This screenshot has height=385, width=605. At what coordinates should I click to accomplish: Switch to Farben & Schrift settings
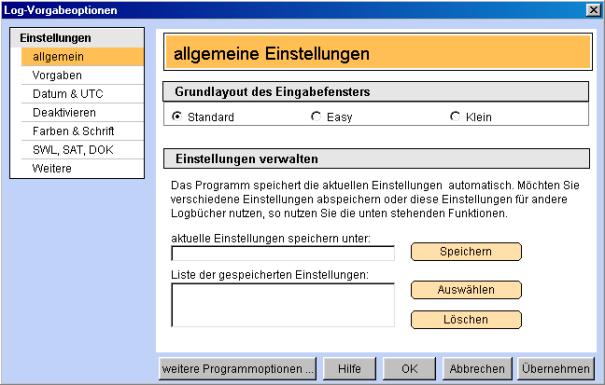click(x=83, y=131)
